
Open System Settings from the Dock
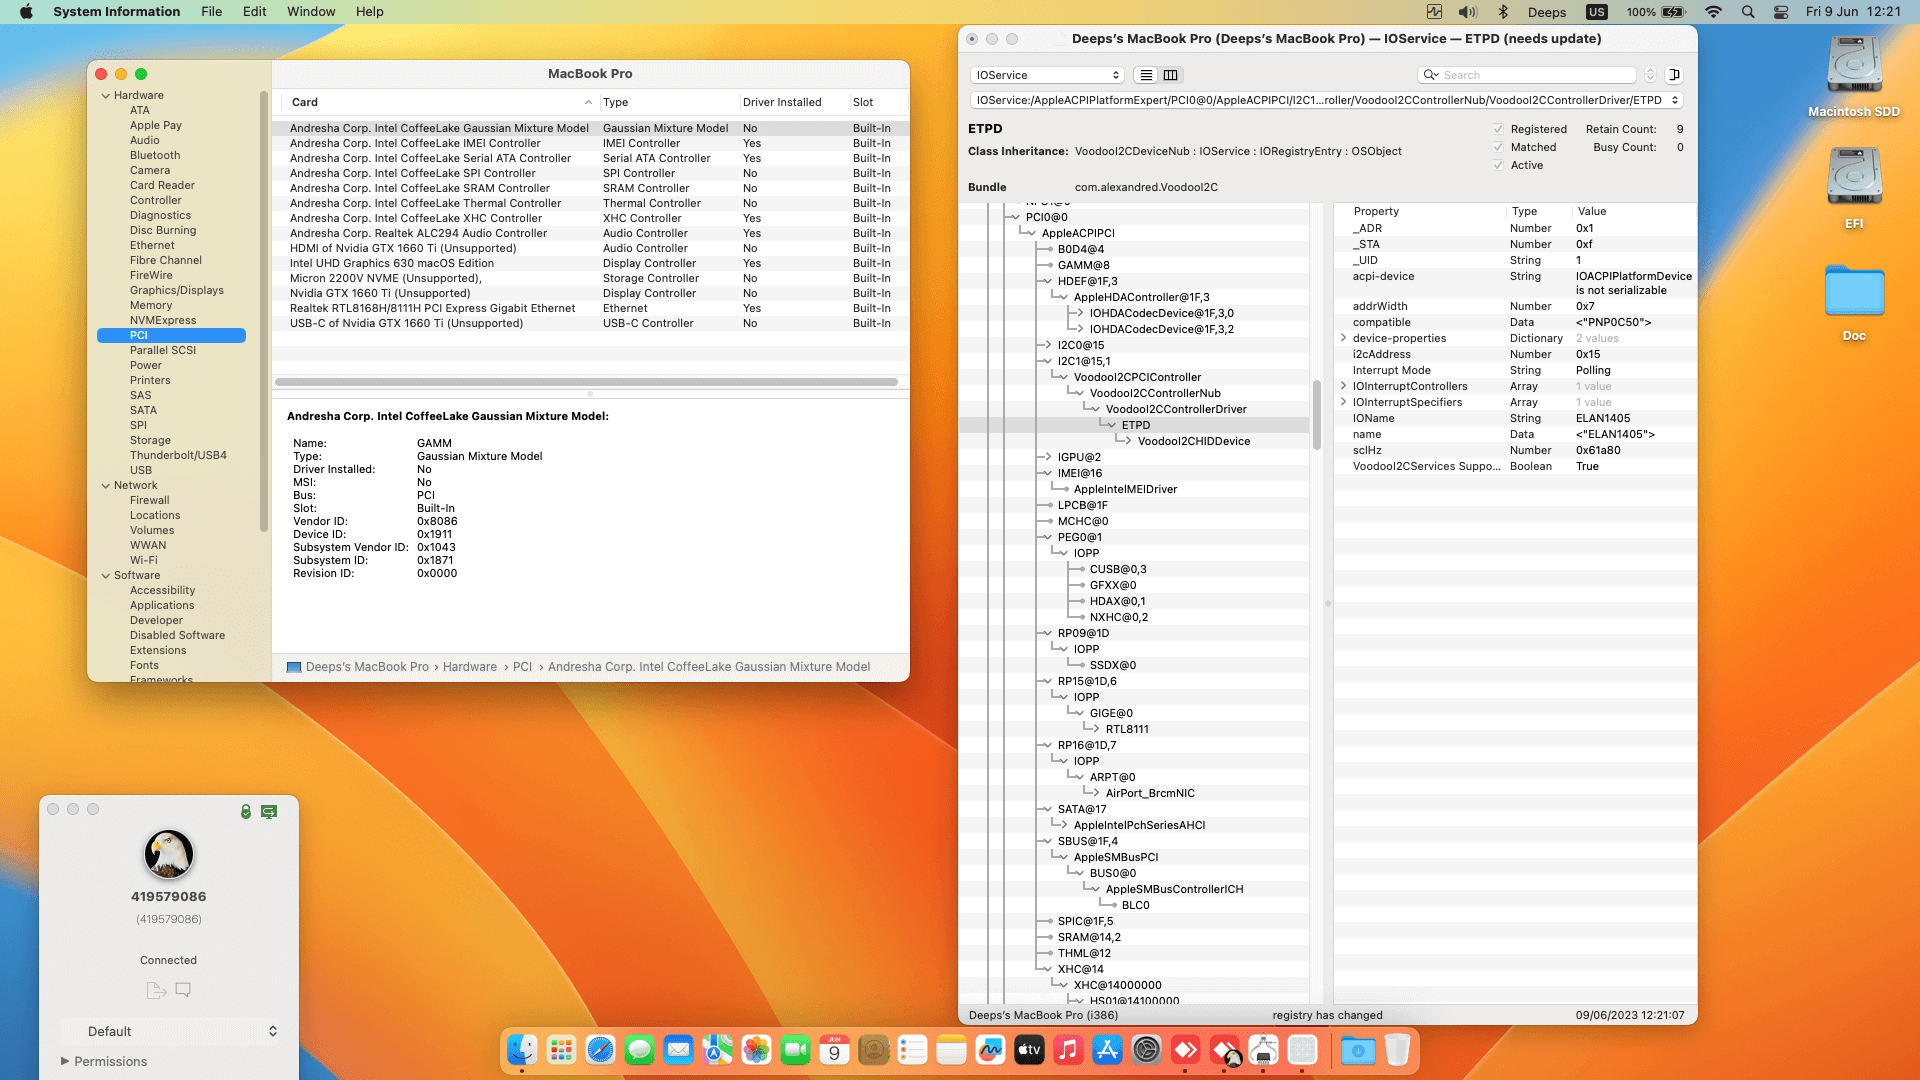[x=1145, y=1051]
